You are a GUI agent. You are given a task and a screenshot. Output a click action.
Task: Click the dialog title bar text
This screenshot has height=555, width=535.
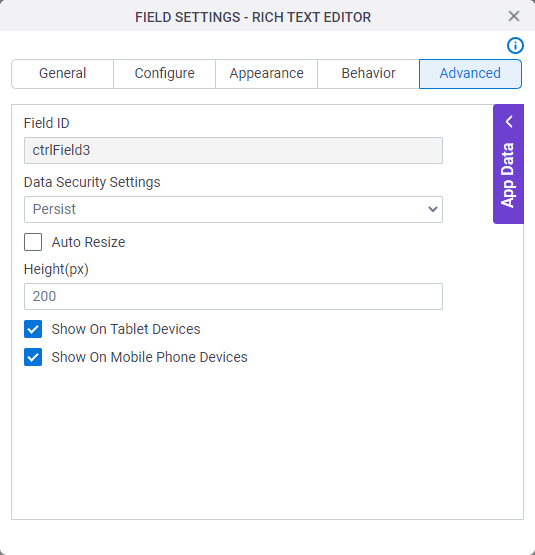253,17
